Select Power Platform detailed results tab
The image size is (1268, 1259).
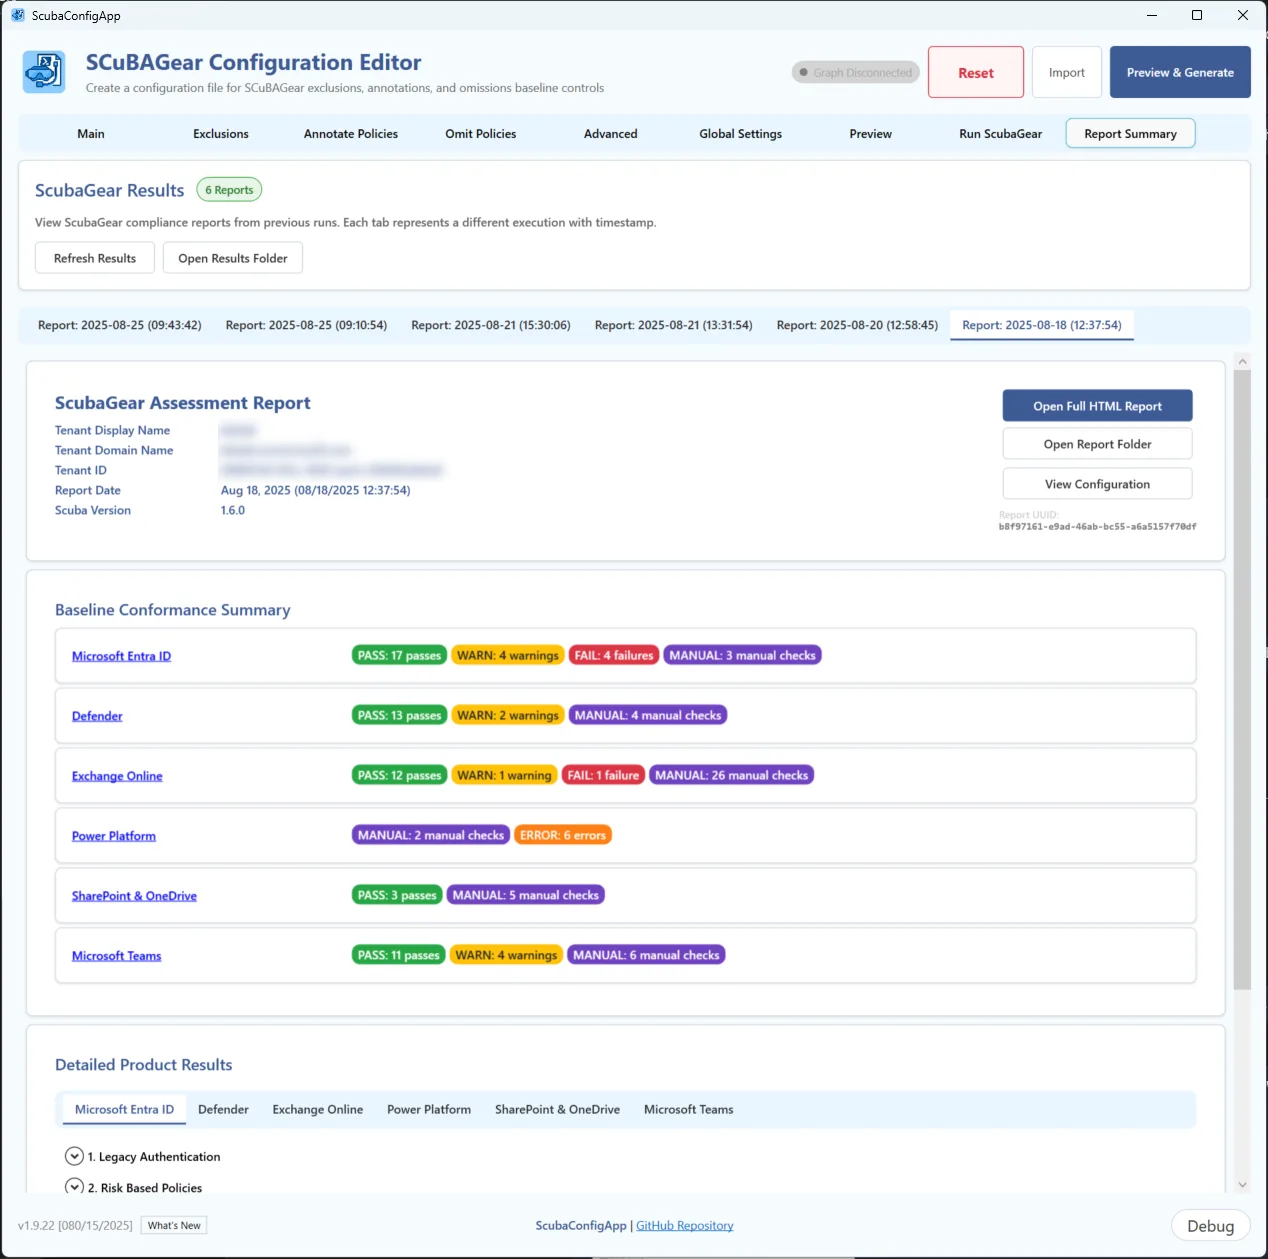coord(429,1109)
